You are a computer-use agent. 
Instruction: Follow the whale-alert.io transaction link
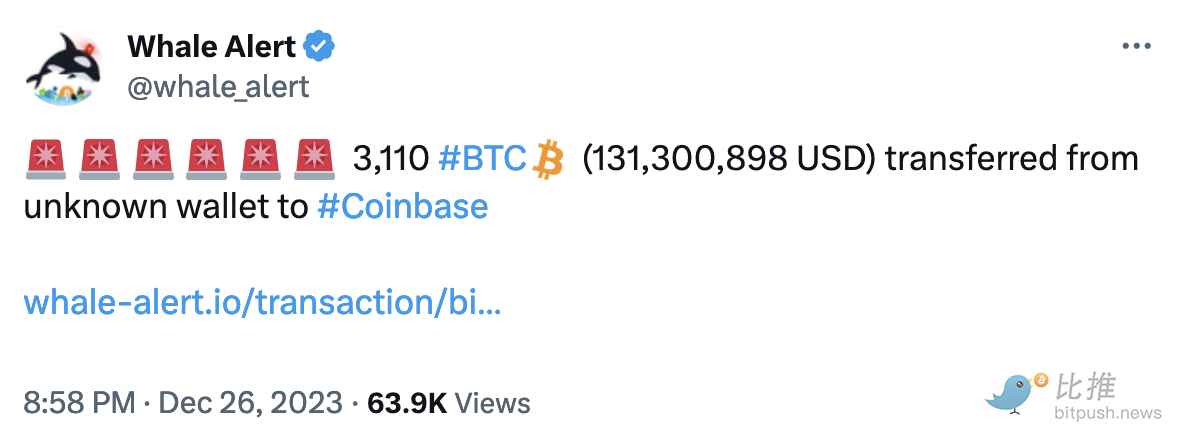coord(262,303)
